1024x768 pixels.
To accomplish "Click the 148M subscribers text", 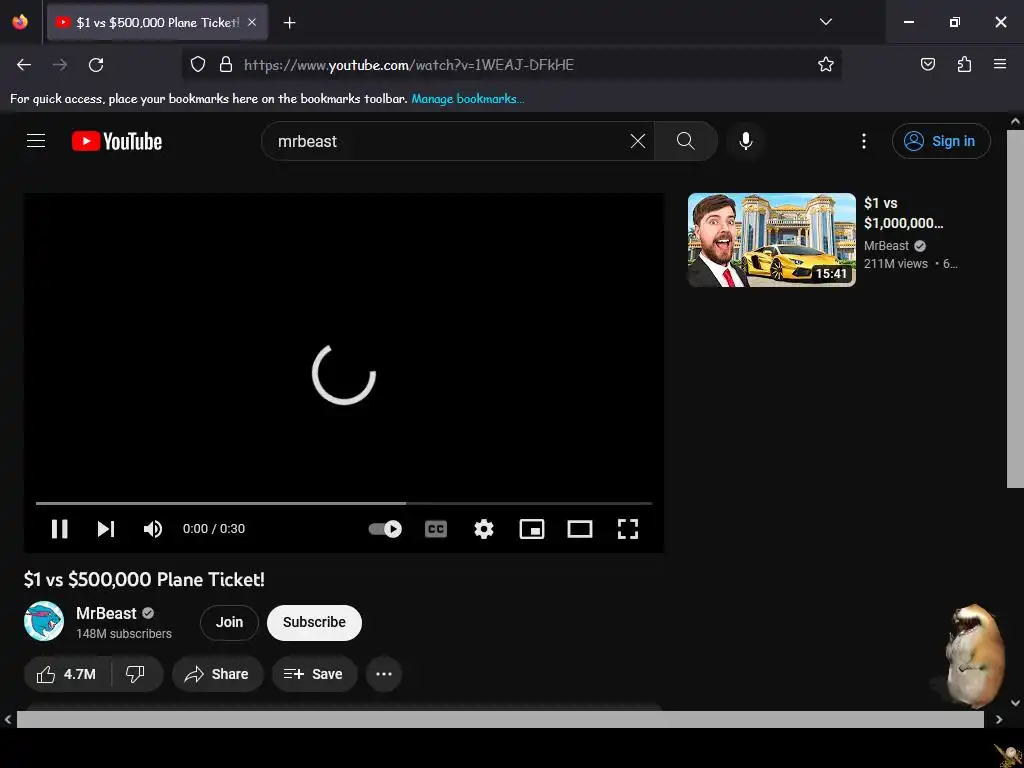I will (x=124, y=633).
